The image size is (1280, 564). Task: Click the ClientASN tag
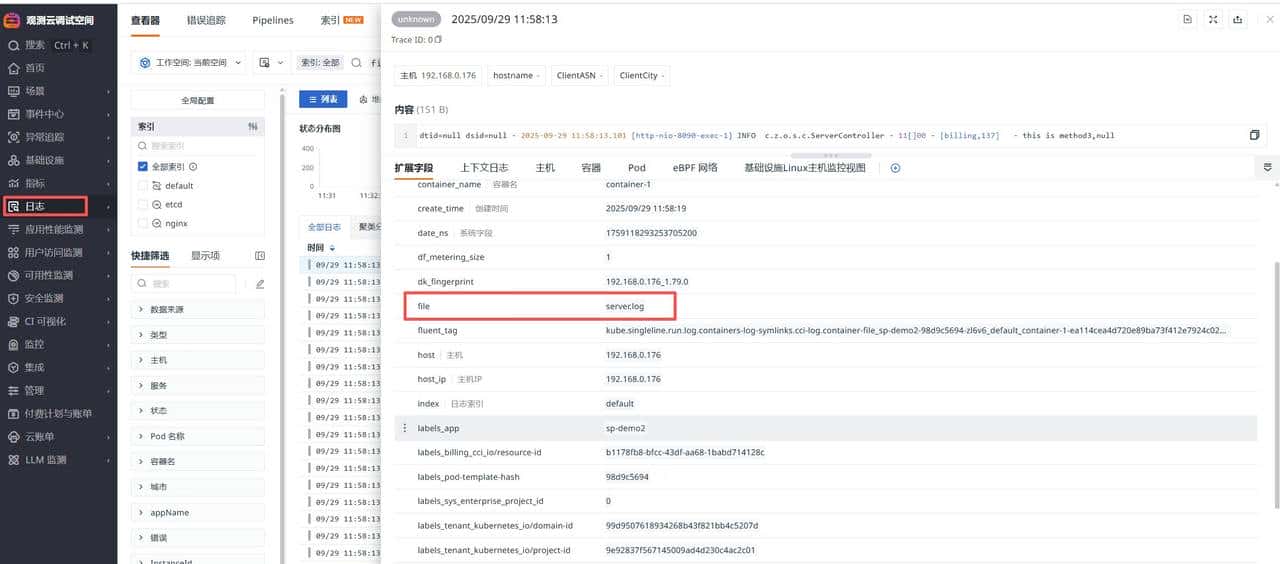click(579, 75)
